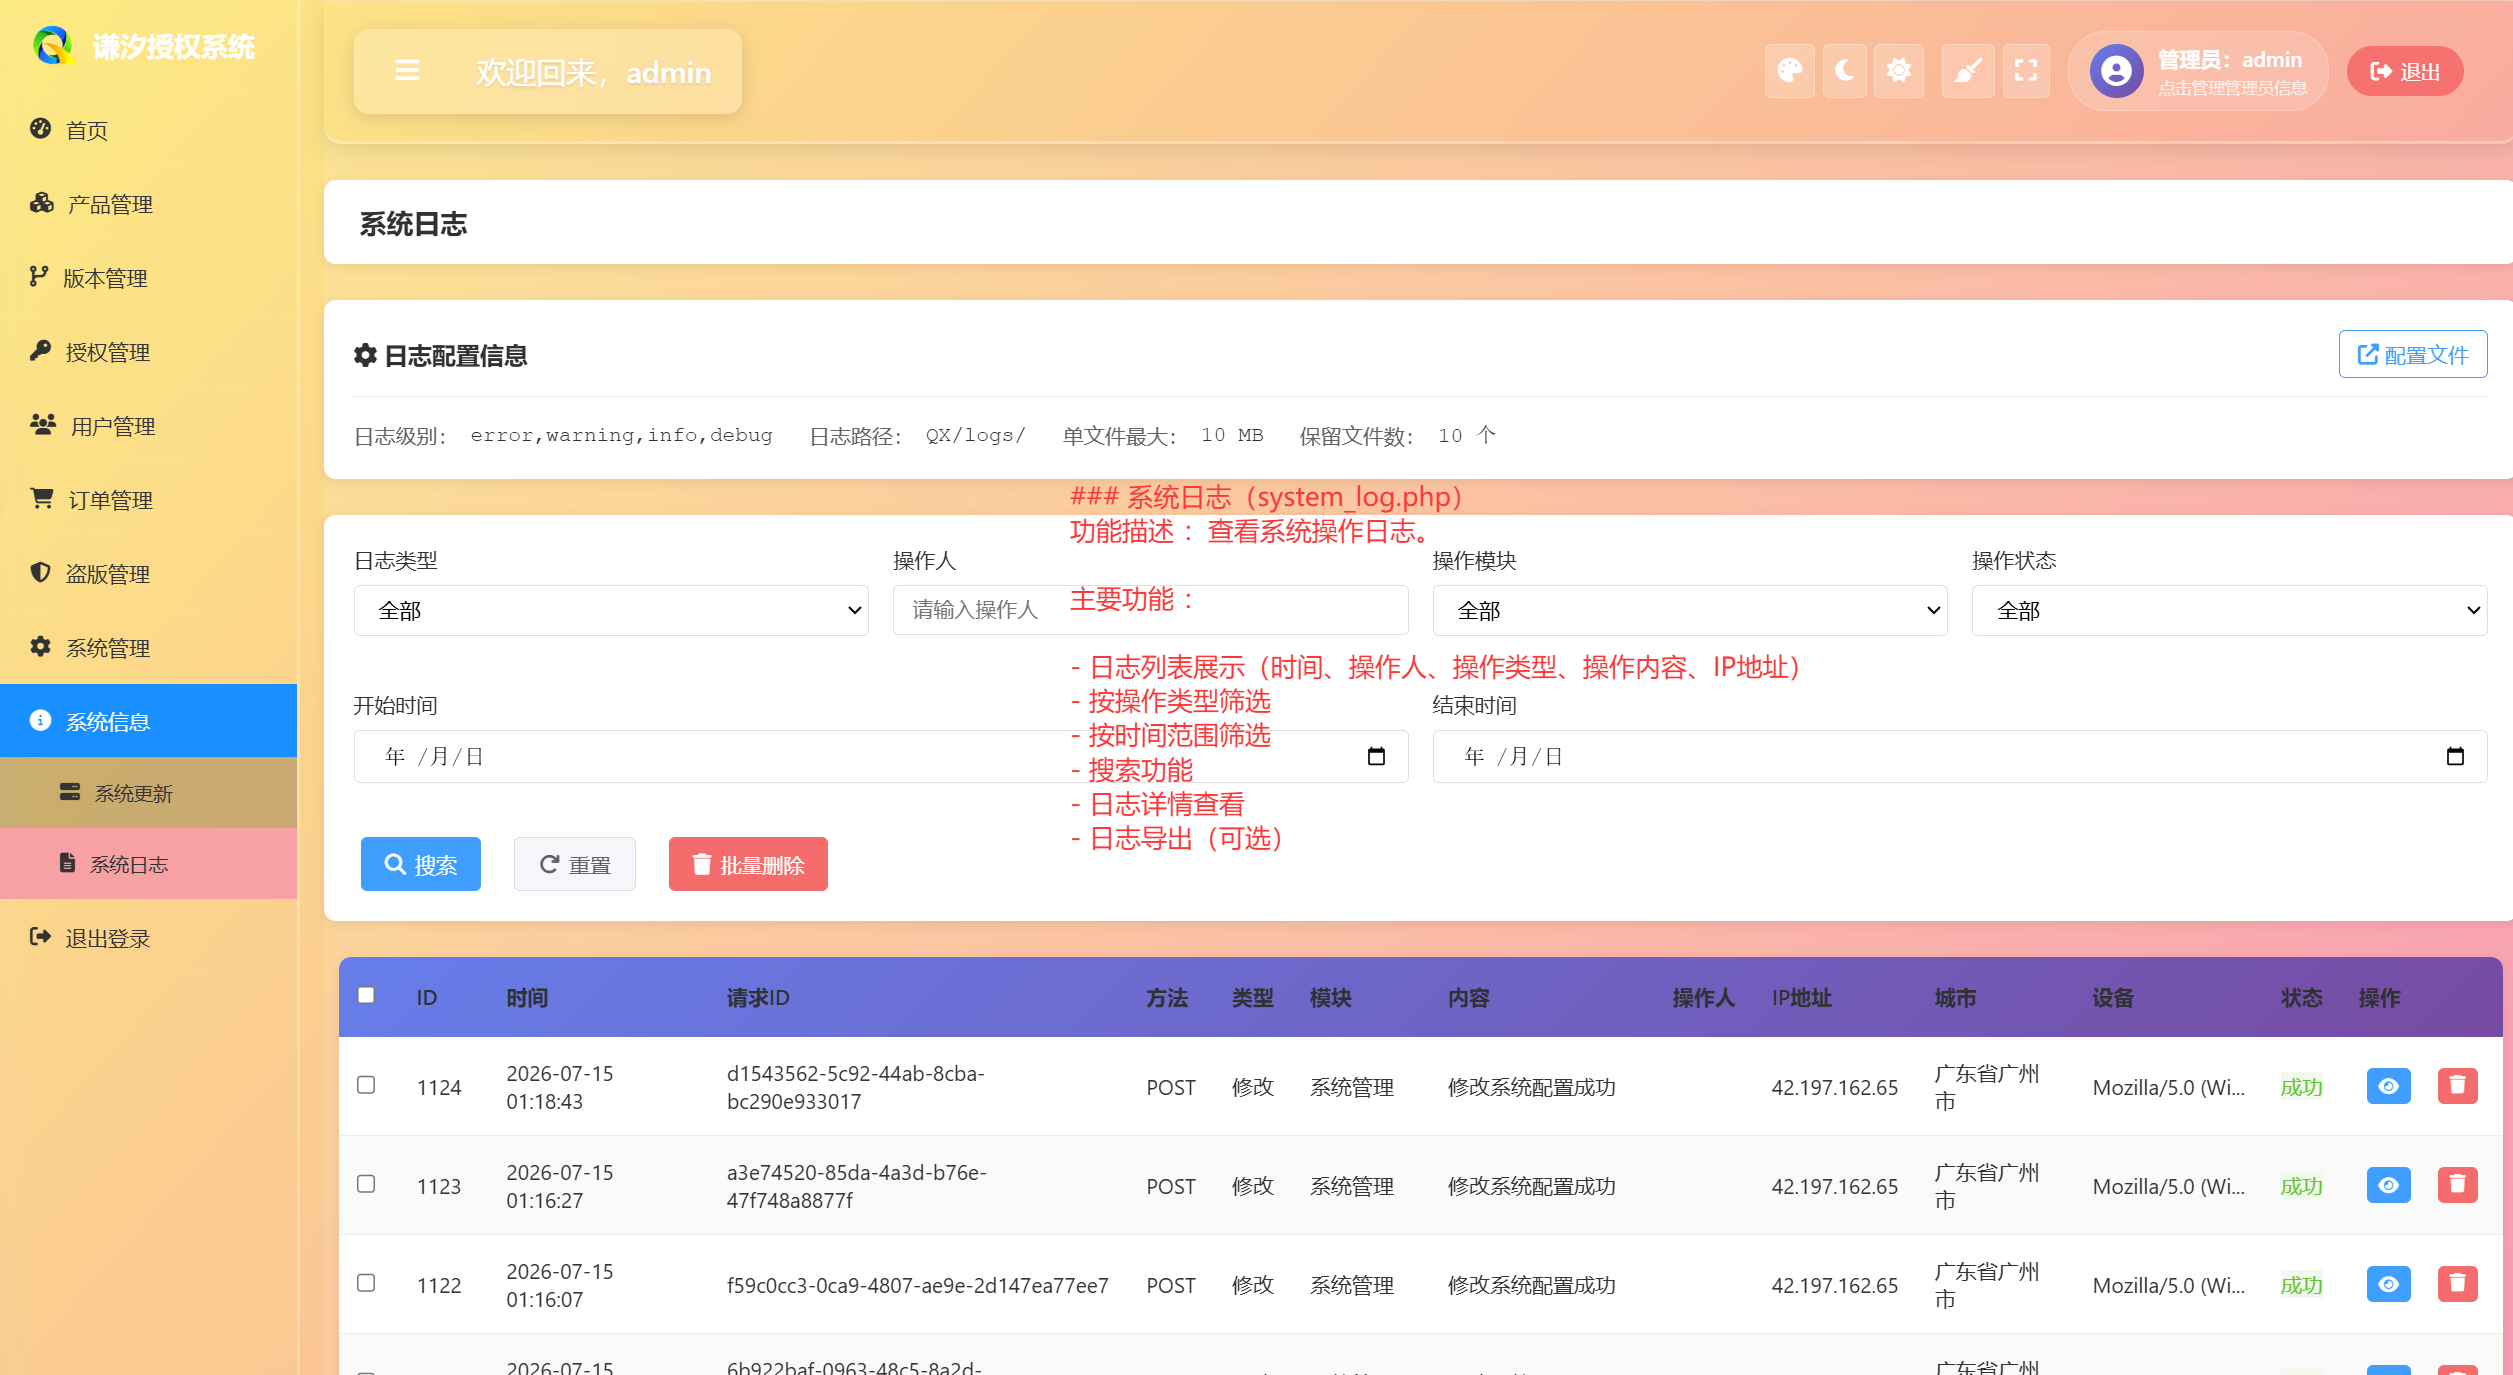Open the 配置文件 link button
This screenshot has height=1375, width=2513.
2412,354
